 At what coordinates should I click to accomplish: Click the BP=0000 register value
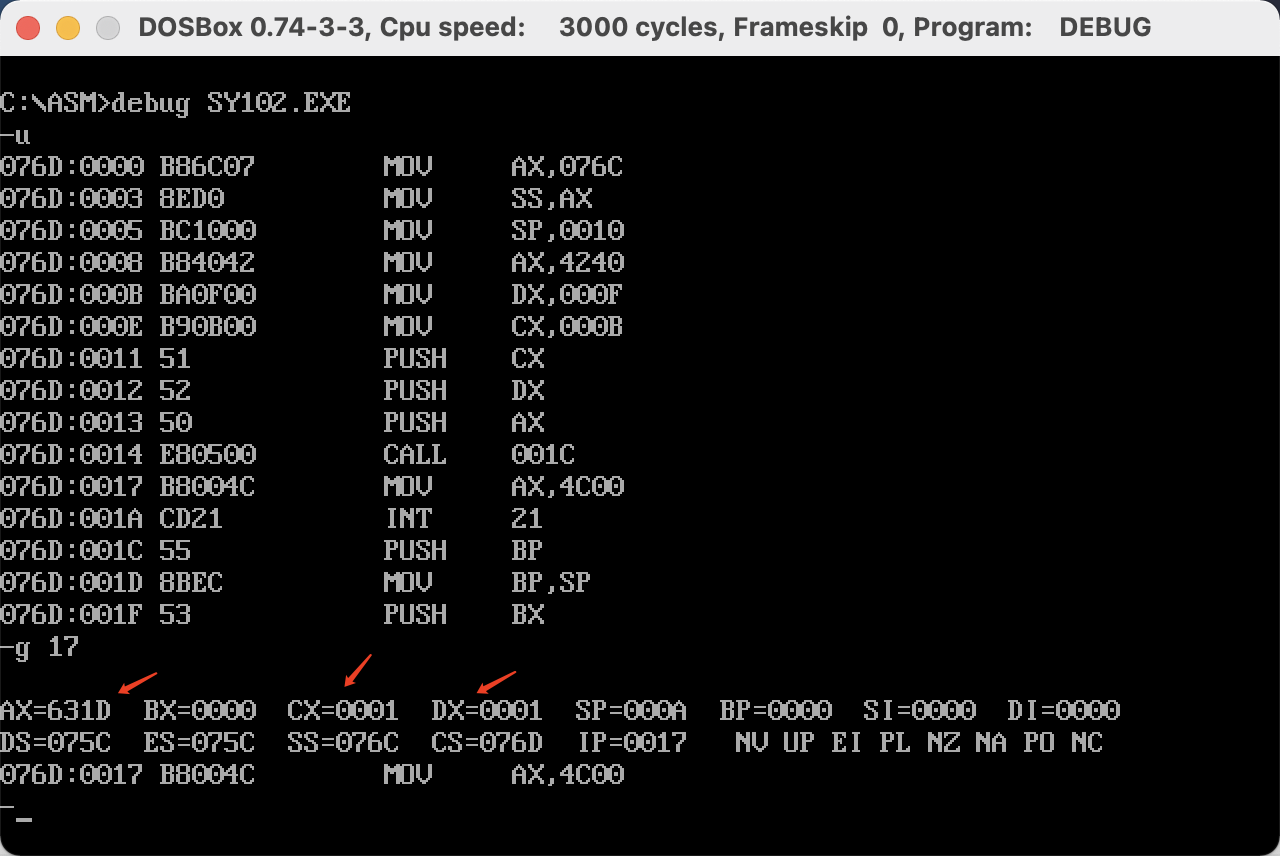click(x=775, y=711)
